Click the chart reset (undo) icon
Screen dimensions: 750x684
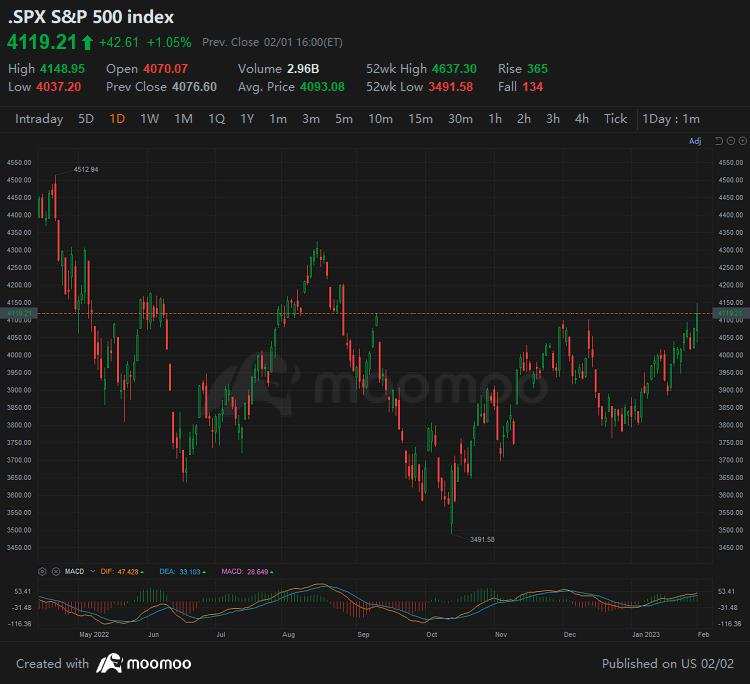pos(718,141)
